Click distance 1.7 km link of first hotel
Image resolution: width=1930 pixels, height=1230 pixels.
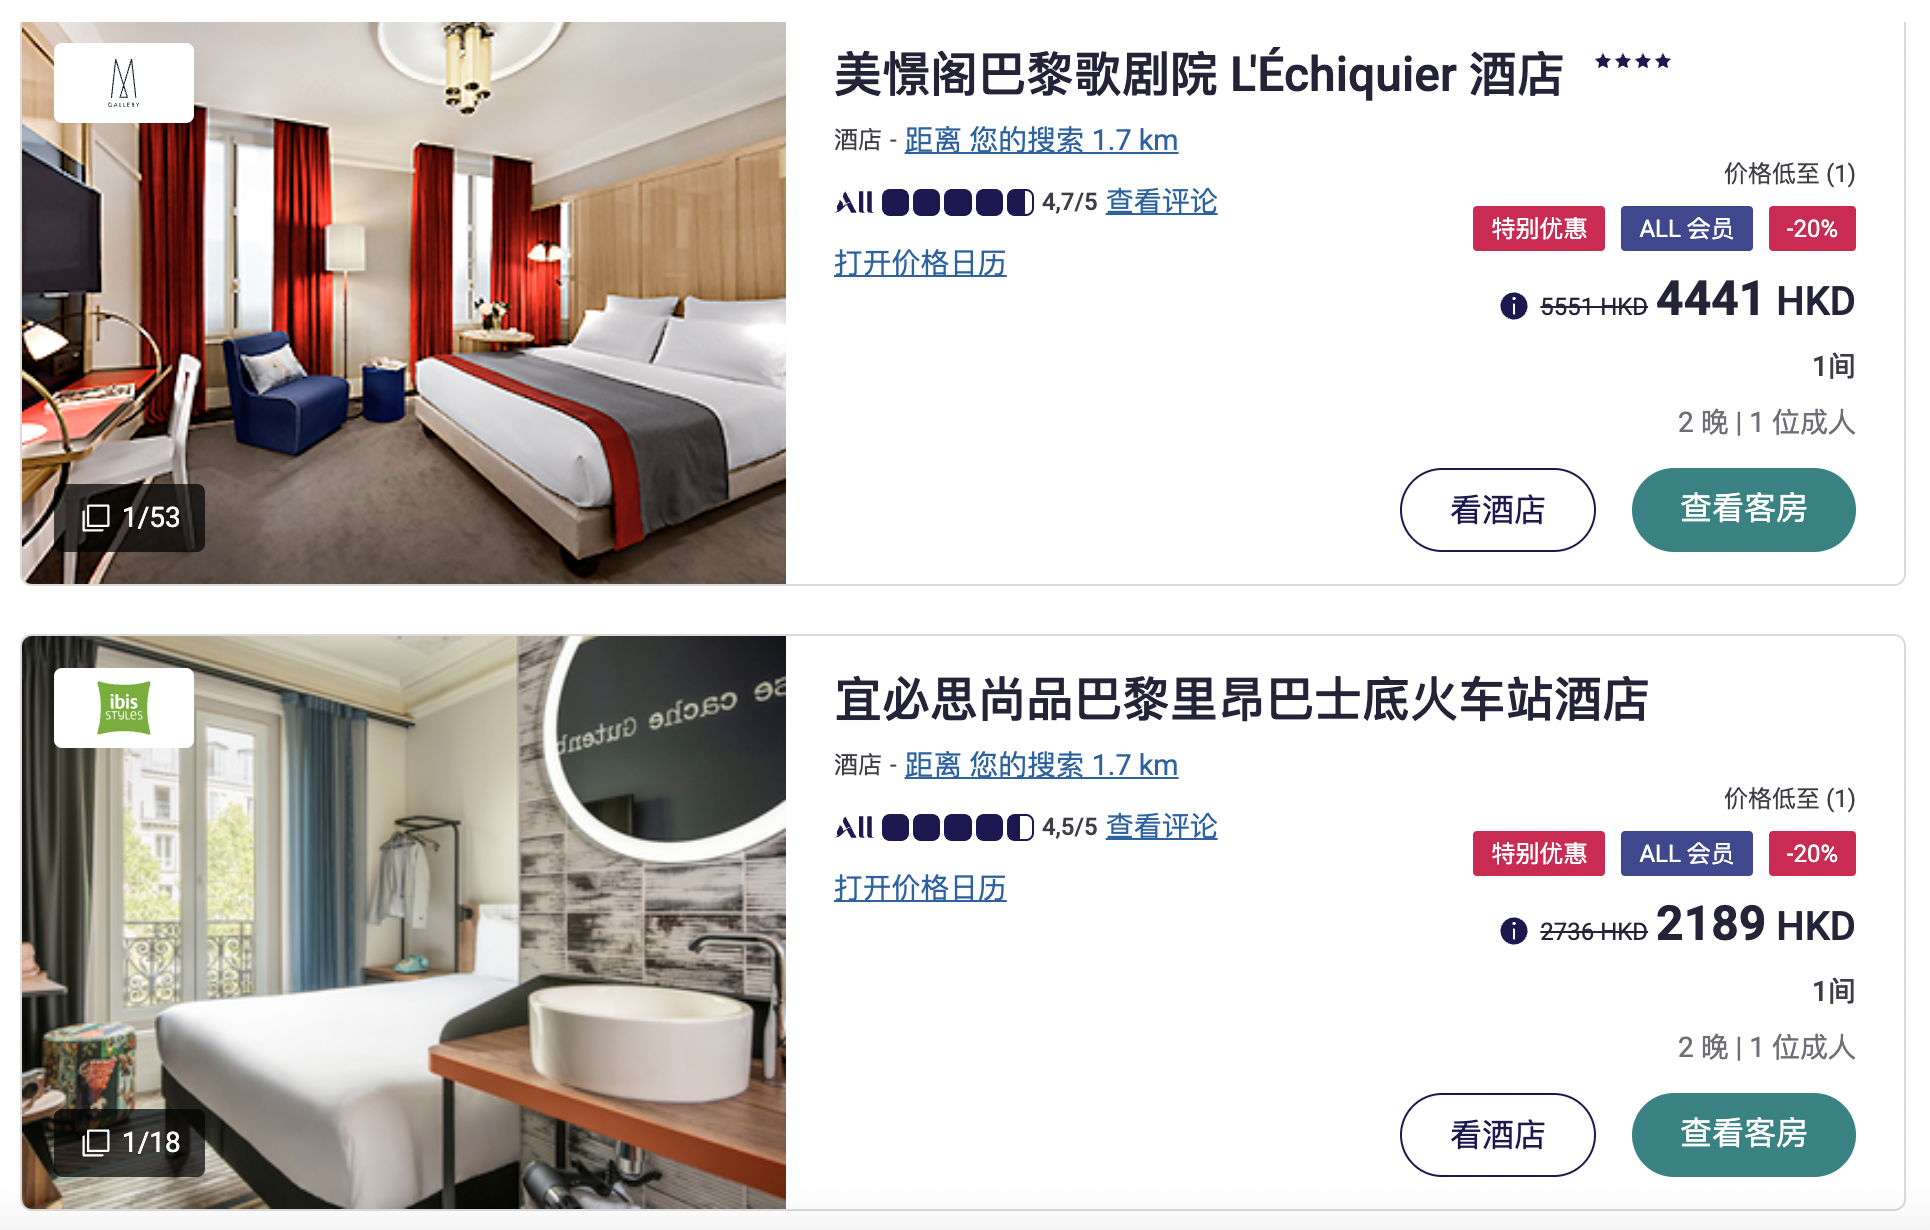click(1041, 140)
